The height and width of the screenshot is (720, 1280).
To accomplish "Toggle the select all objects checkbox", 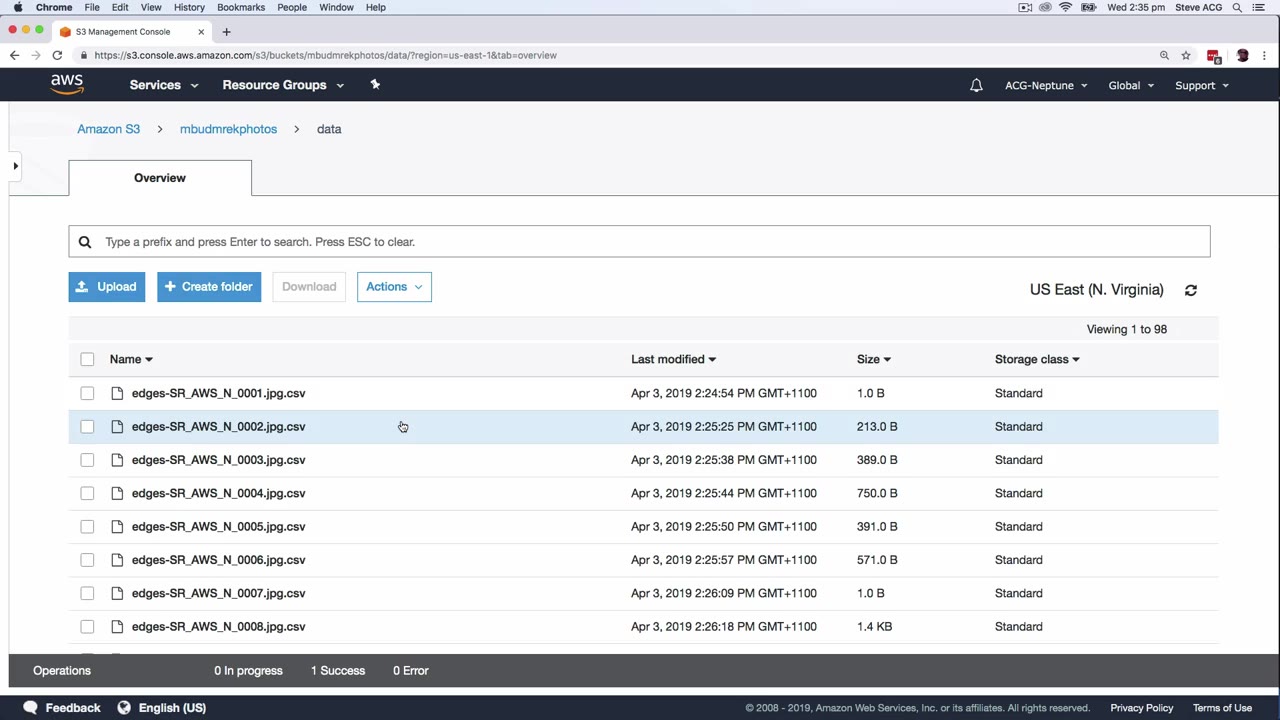I will point(87,359).
